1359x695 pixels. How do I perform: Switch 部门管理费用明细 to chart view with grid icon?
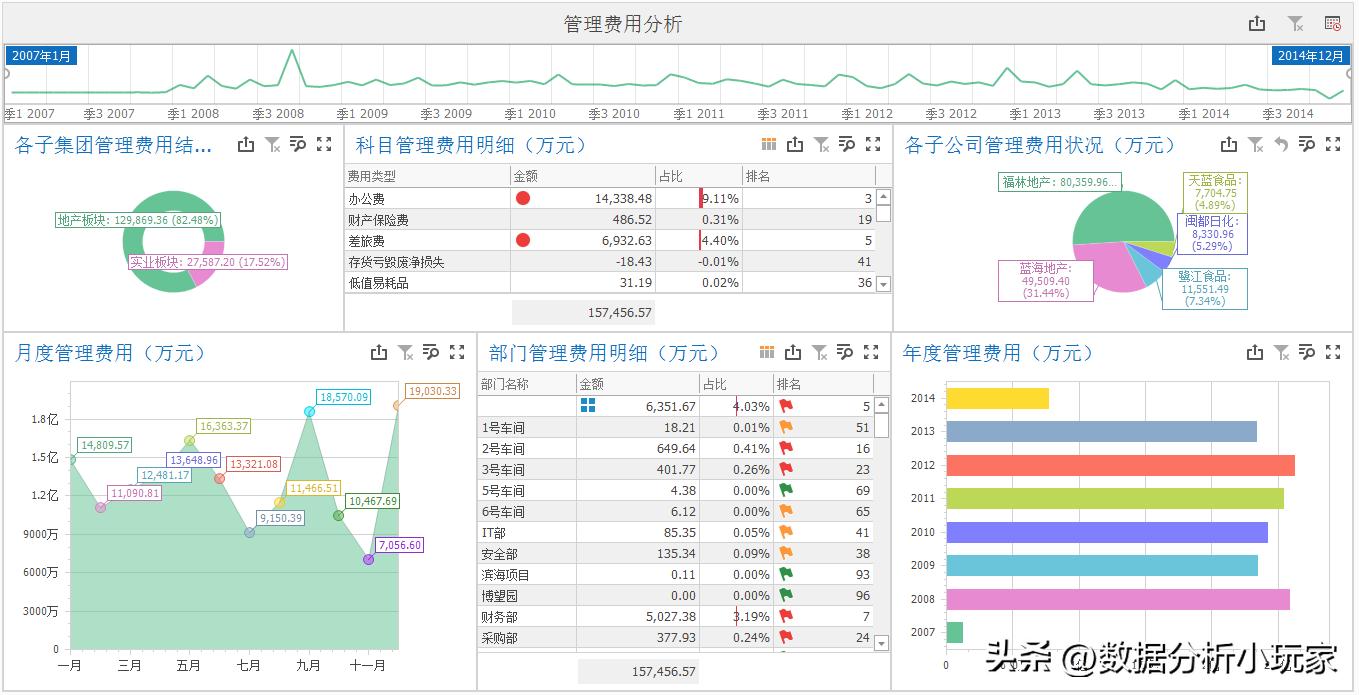tap(768, 352)
